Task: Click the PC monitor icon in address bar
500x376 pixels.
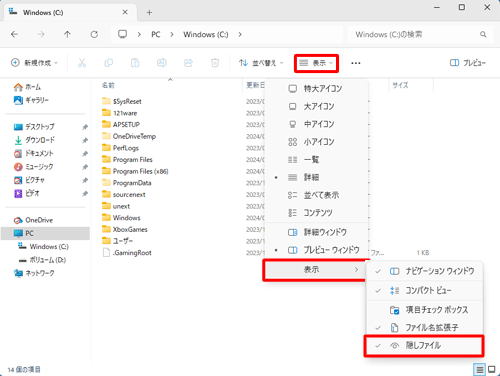Action: (x=123, y=34)
